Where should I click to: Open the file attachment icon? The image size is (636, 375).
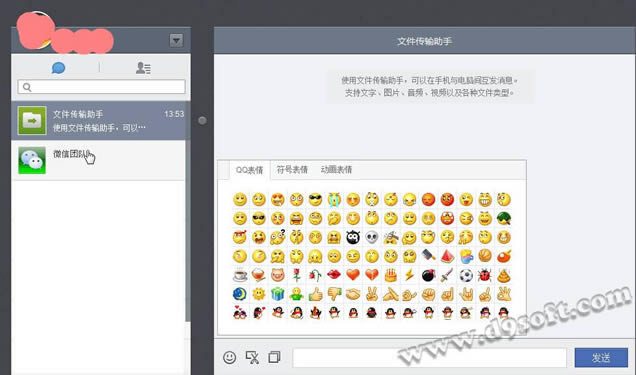(274, 357)
